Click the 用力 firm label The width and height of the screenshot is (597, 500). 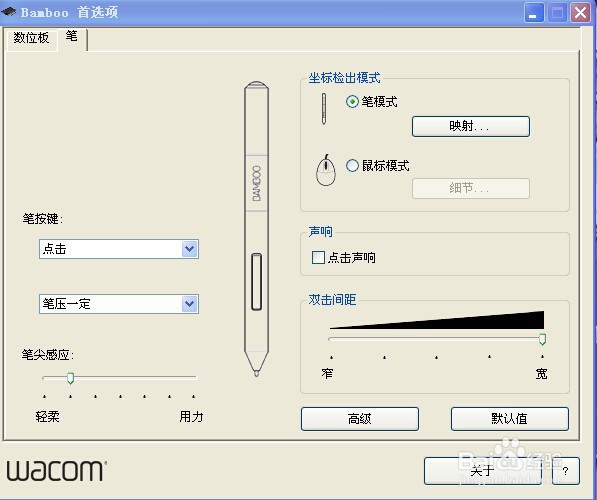pos(191,416)
